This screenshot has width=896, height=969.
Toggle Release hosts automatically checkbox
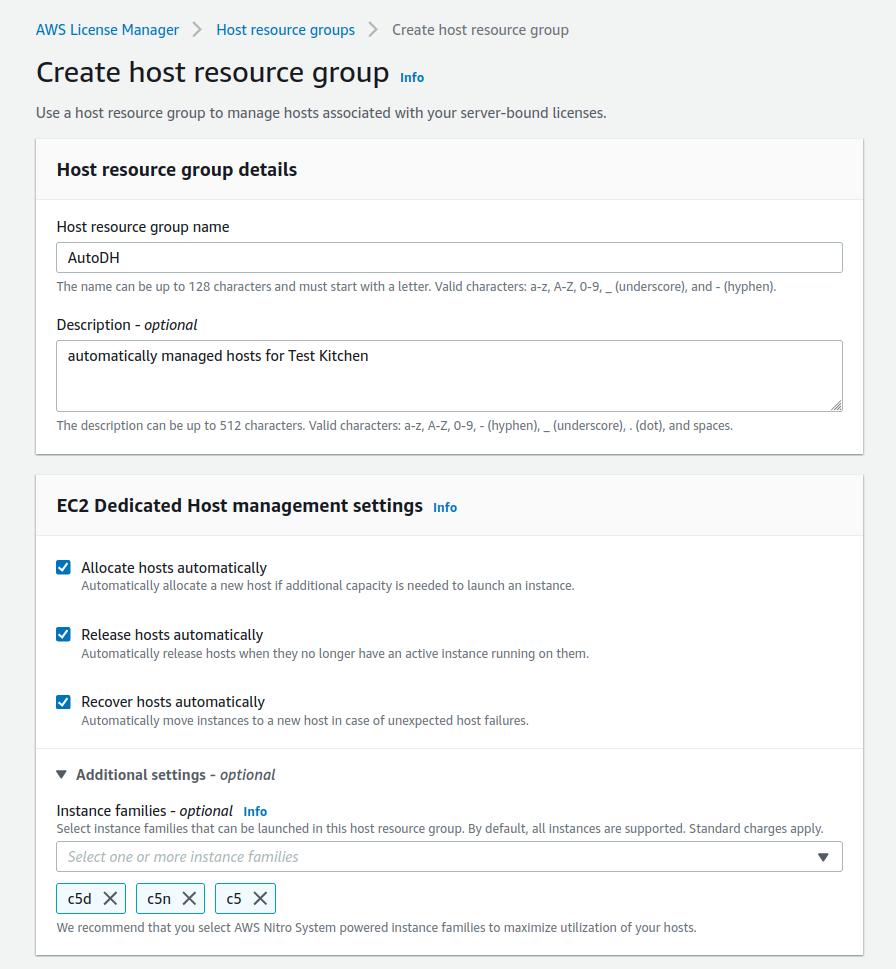[63, 635]
